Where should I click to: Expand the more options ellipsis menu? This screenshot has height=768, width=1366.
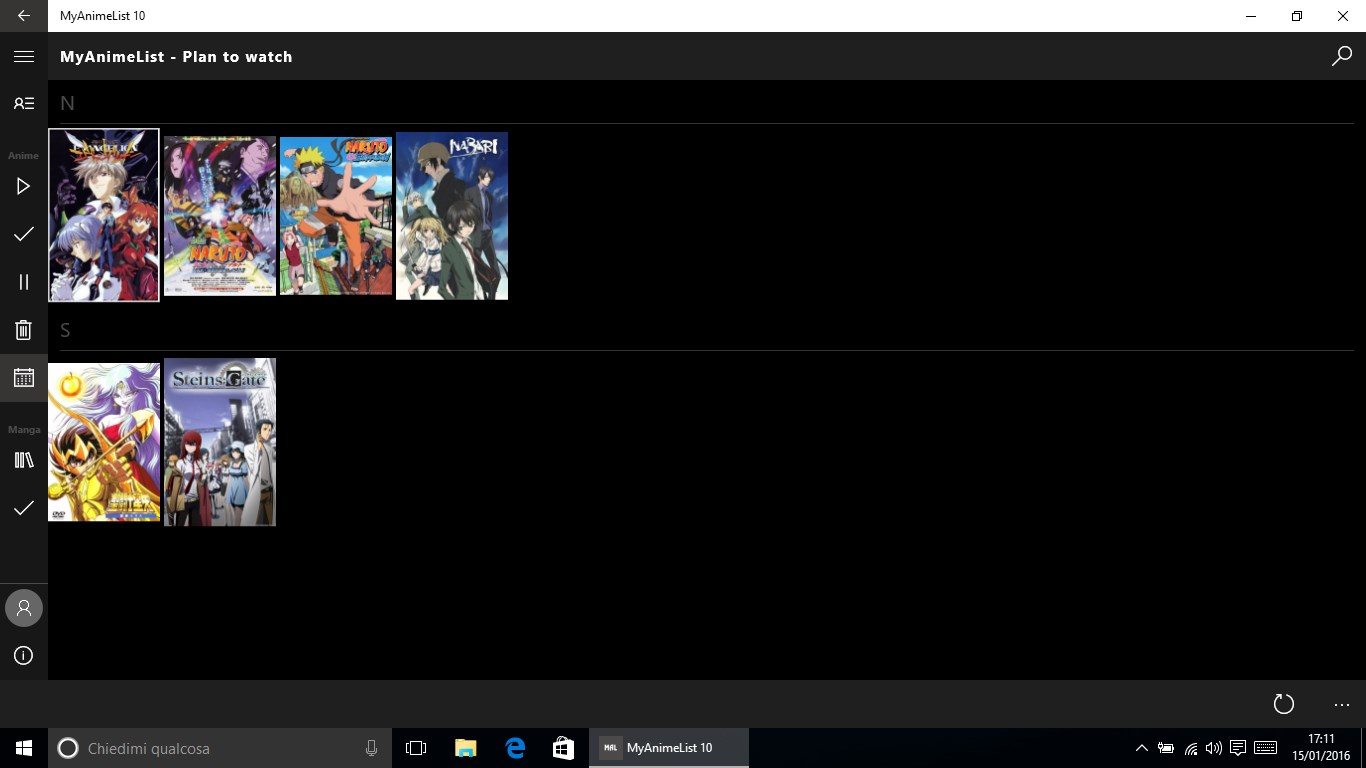[1342, 704]
